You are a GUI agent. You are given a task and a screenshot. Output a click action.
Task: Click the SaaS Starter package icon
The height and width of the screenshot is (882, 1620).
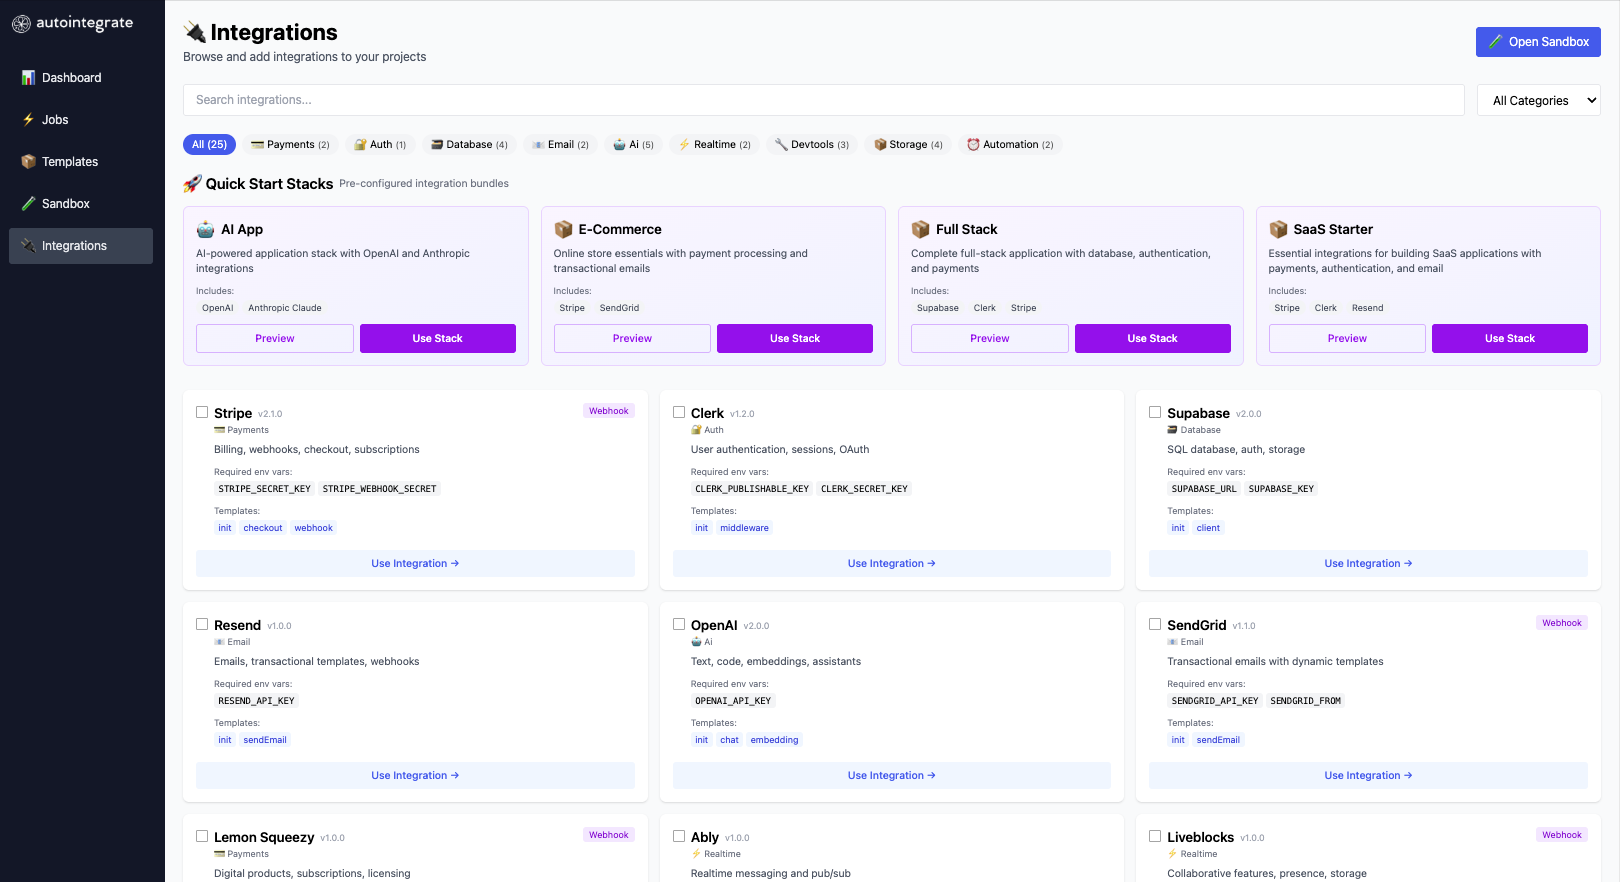tap(1278, 230)
